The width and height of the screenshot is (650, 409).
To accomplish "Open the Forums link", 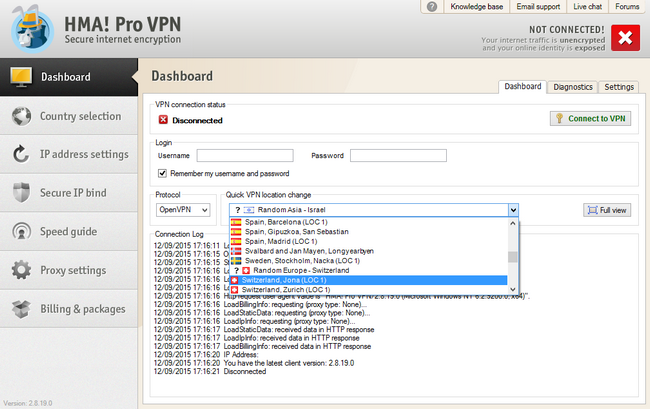I will pyautogui.click(x=627, y=7).
